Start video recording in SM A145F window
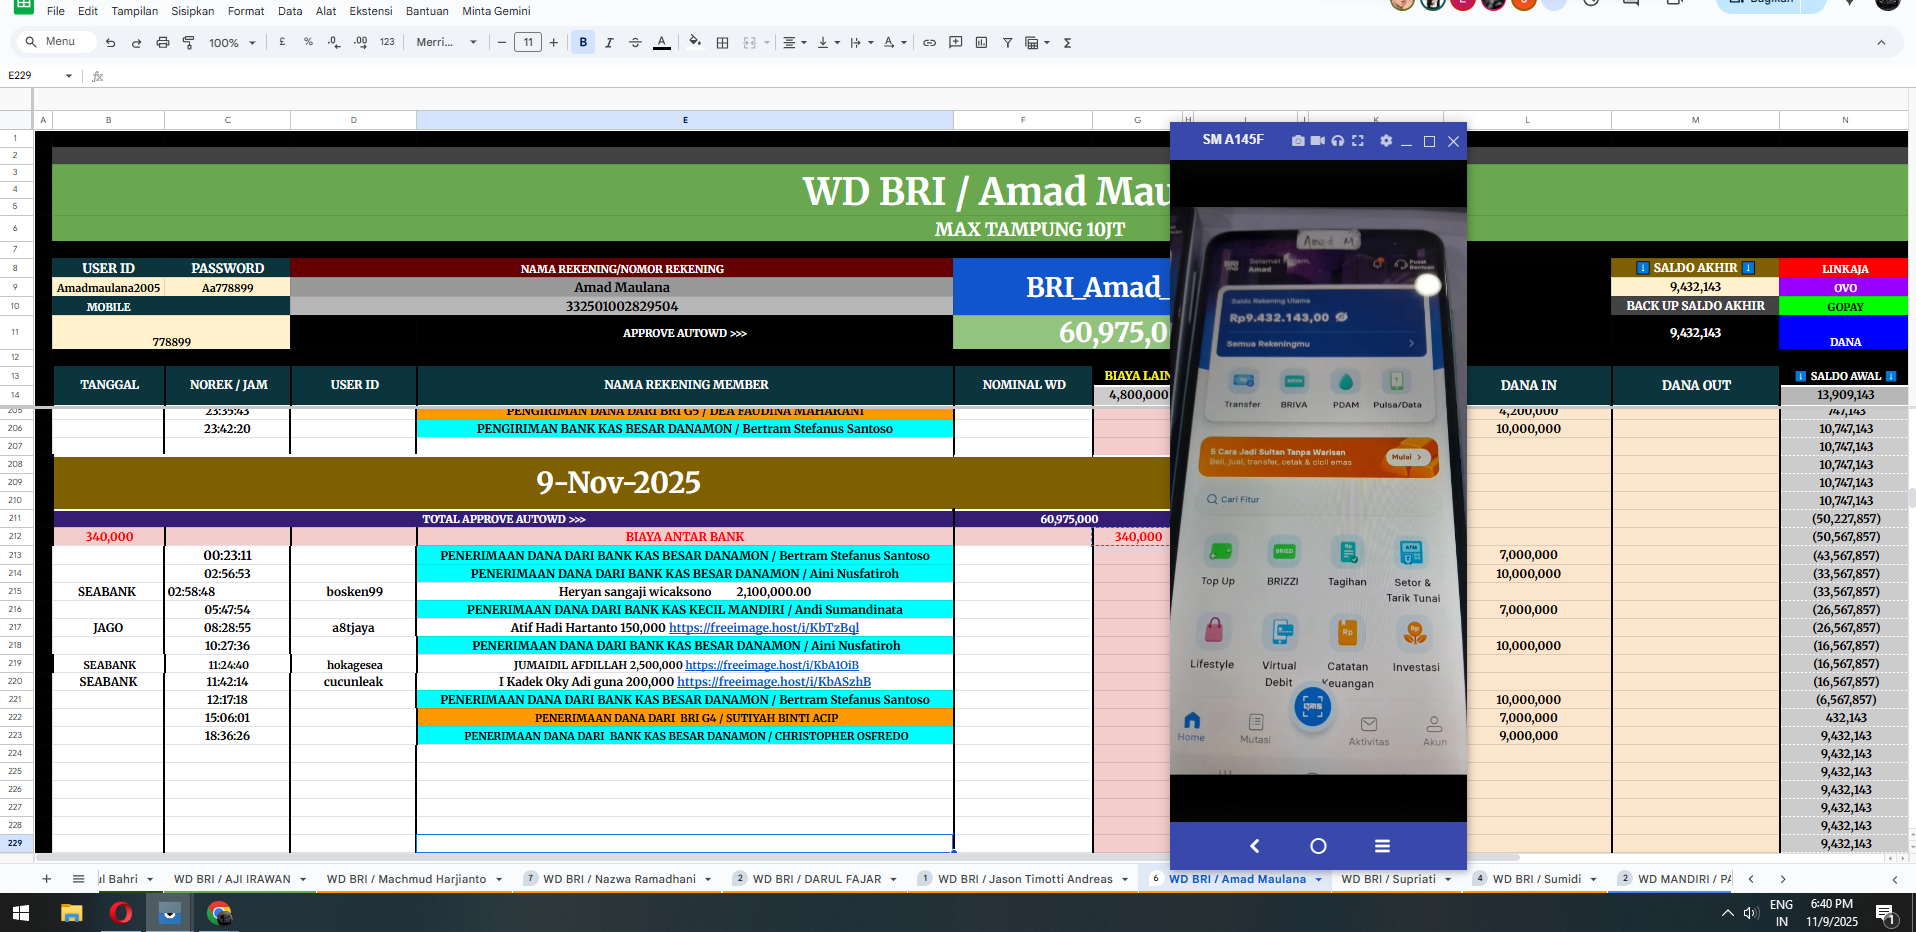 pos(1317,141)
